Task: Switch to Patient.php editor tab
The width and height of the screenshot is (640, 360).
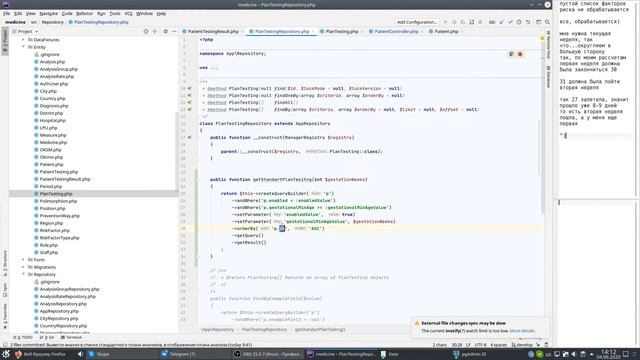Action: [x=446, y=31]
